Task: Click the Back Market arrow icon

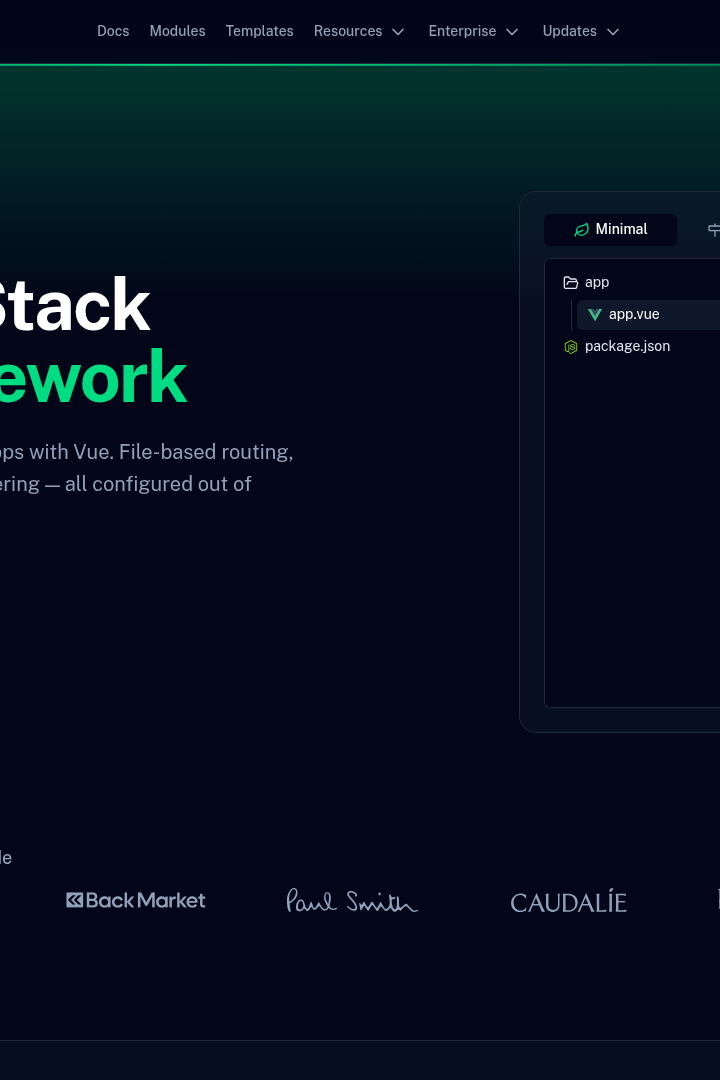Action: (74, 900)
